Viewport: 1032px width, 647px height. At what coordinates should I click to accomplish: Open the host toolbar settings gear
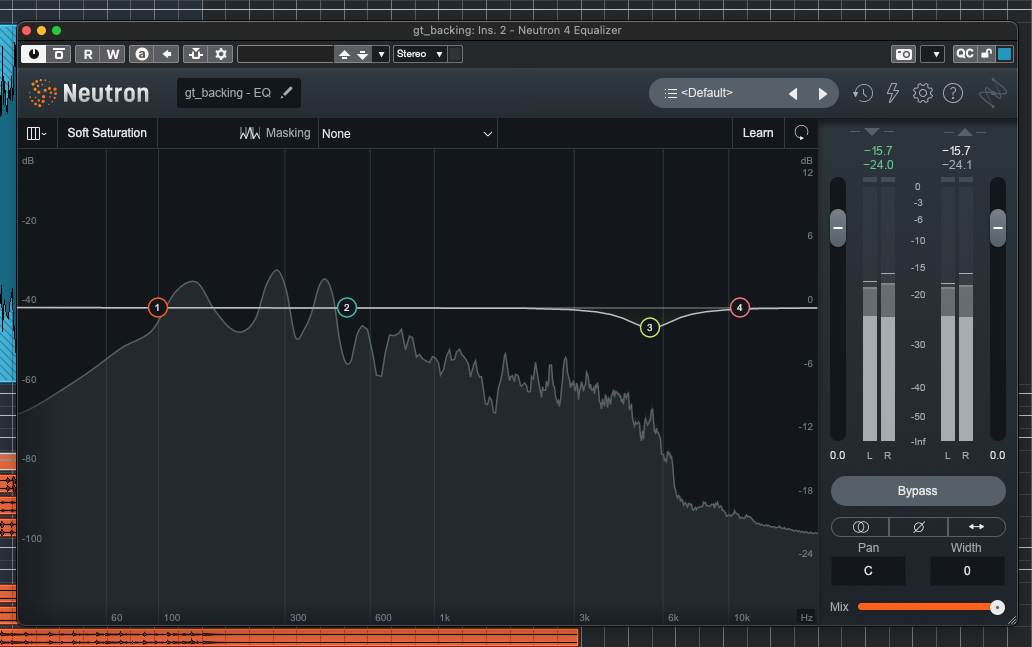point(221,54)
